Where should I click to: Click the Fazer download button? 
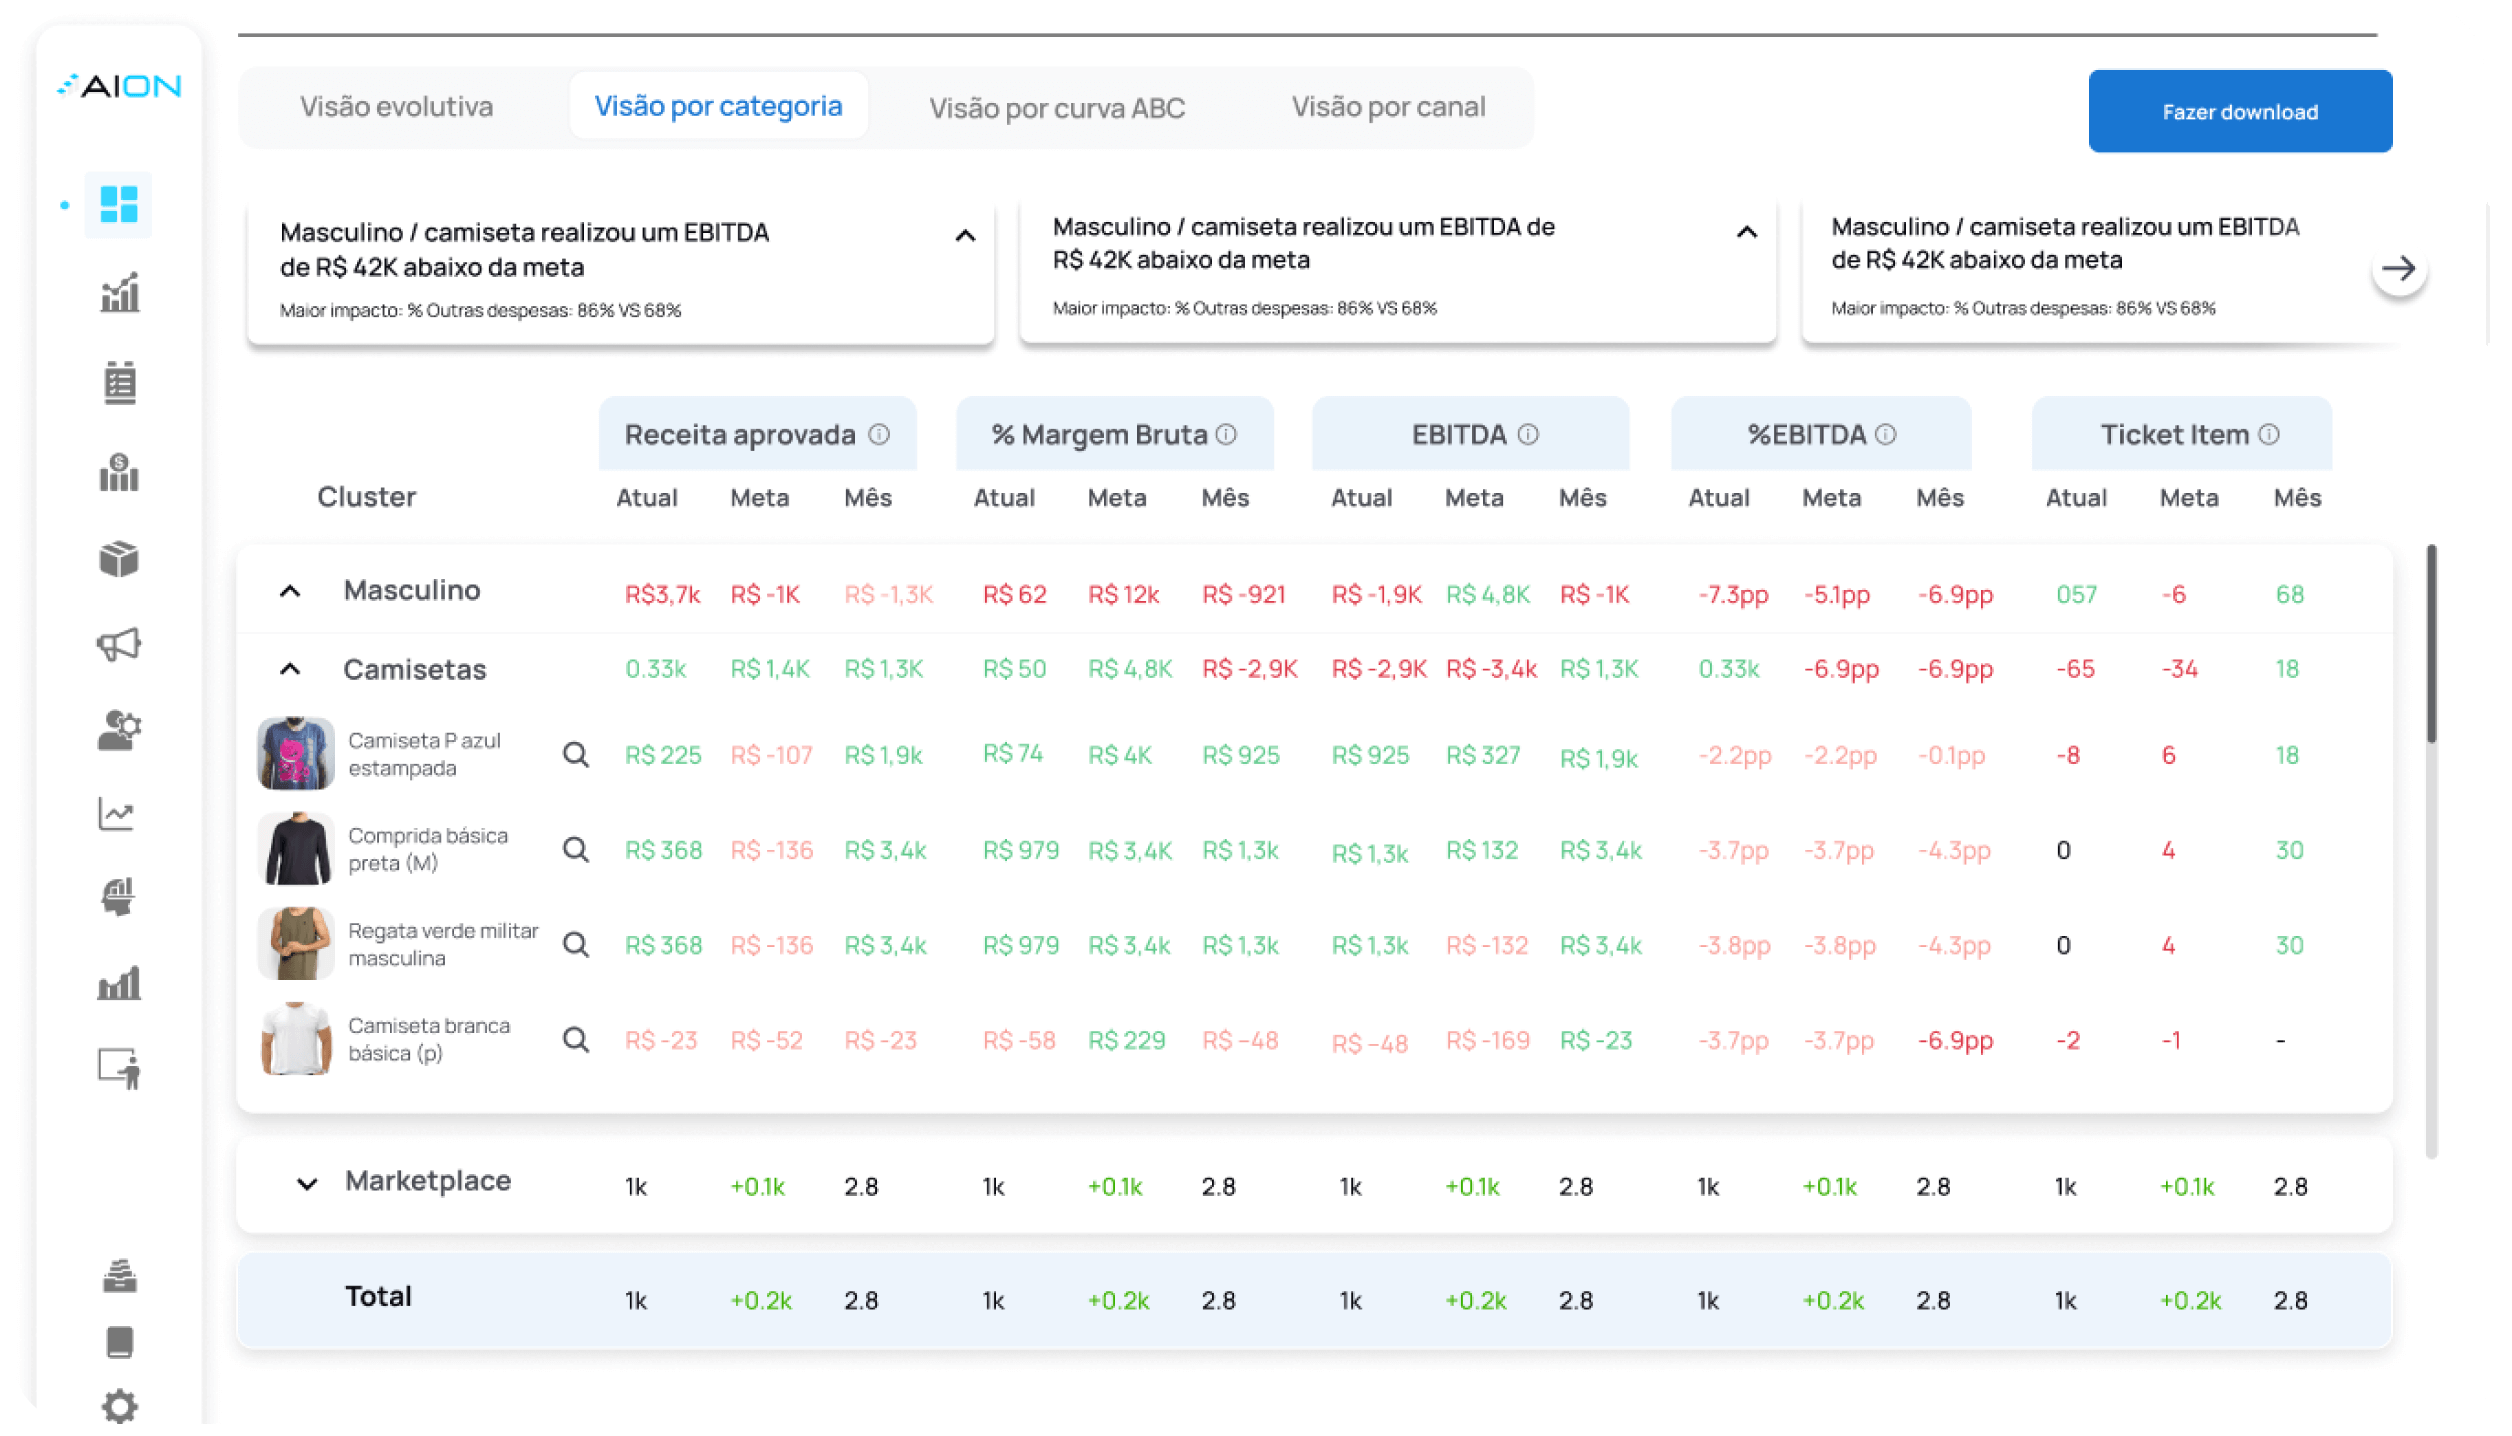click(2239, 112)
